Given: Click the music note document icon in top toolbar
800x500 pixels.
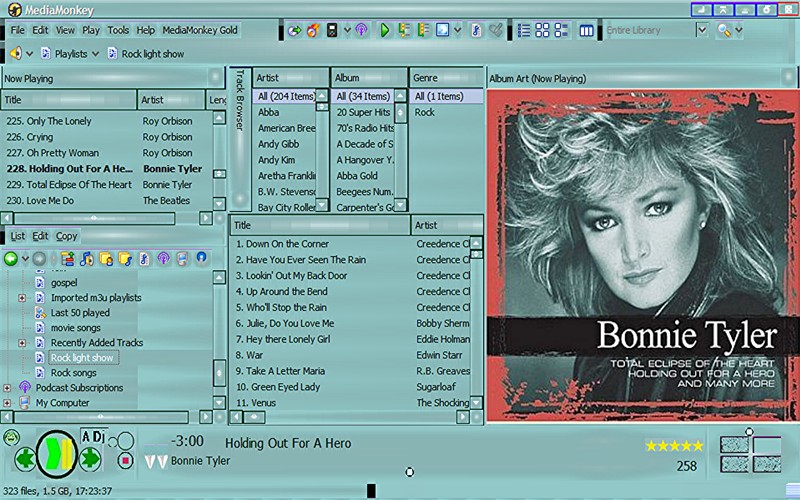Looking at the screenshot, I should pos(476,31).
